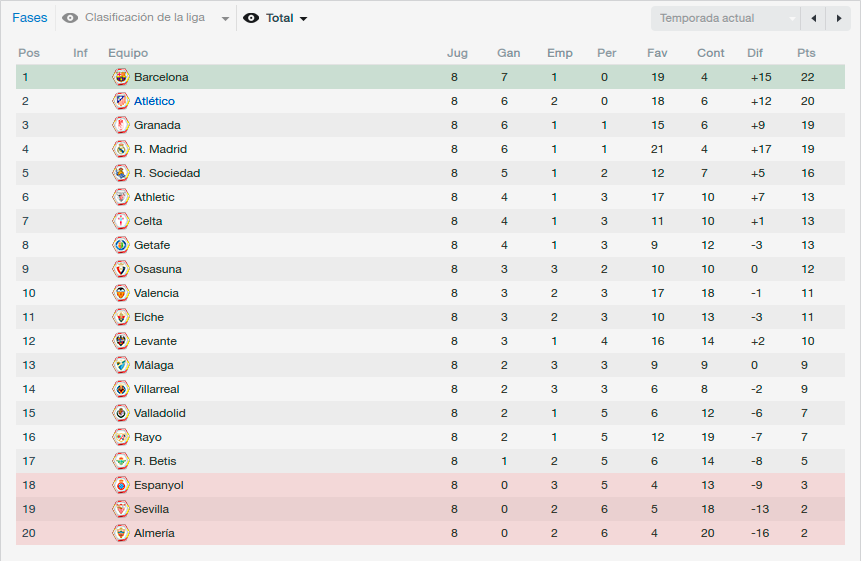The image size is (861, 561).
Task: Click the Villarreal club crest icon
Action: click(121, 389)
